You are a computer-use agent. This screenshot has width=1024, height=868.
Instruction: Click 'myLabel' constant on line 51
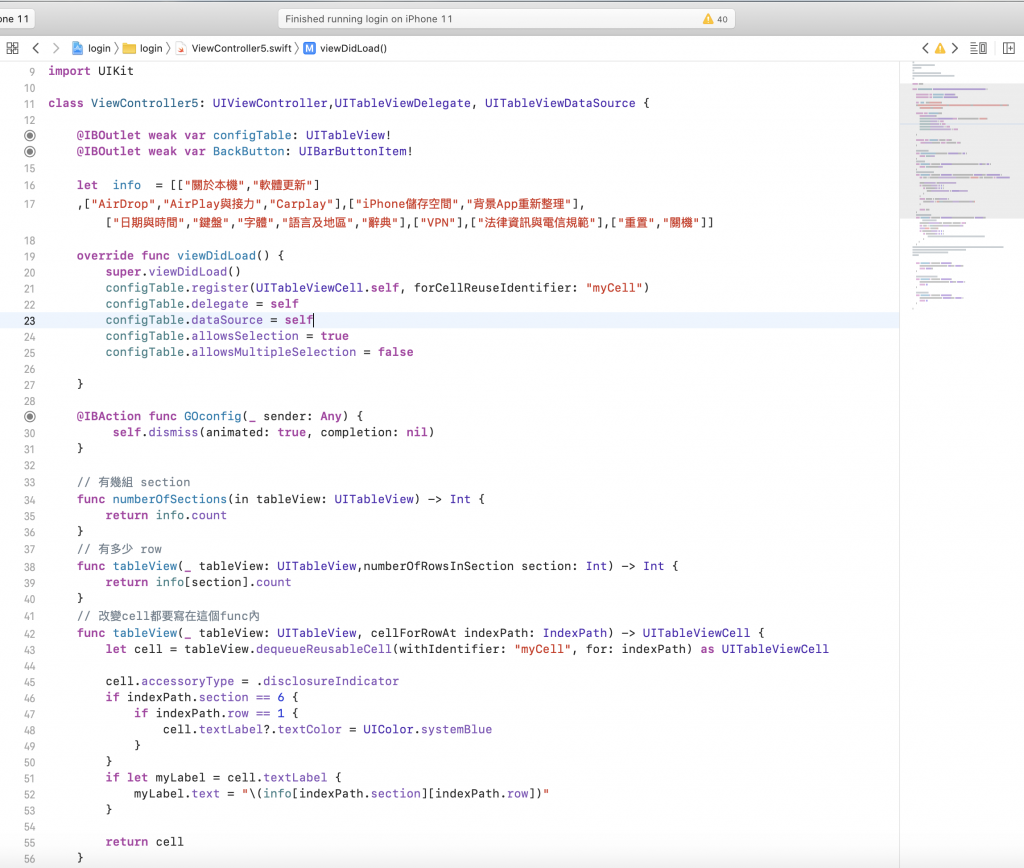pyautogui.click(x=180, y=778)
